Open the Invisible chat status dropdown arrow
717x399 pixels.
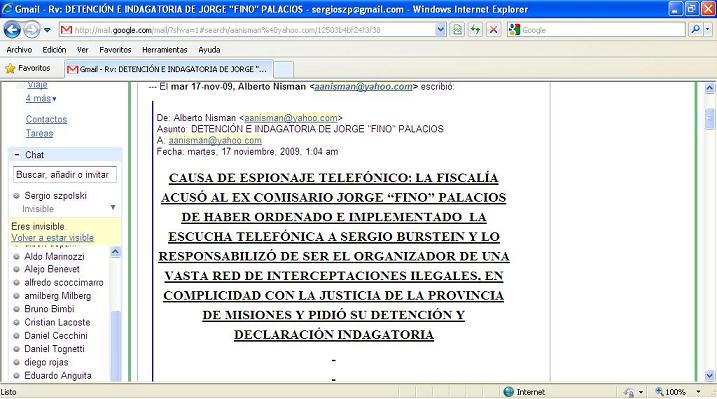pyautogui.click(x=113, y=207)
